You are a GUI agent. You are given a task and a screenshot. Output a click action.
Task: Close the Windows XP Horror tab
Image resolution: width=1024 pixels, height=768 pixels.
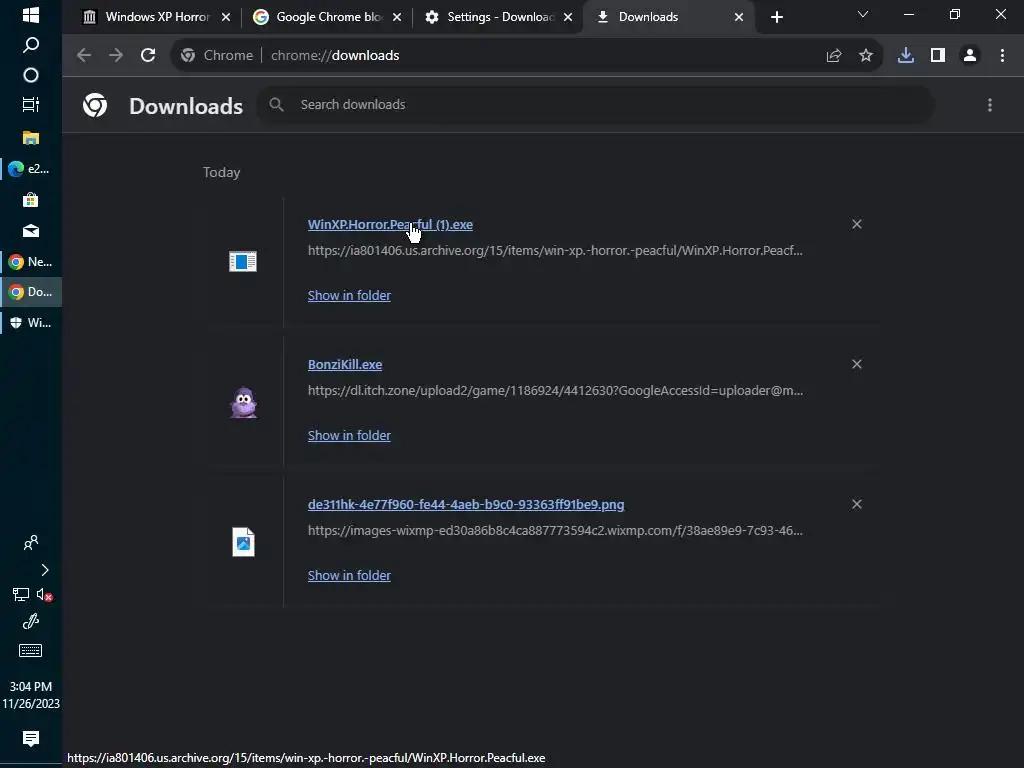[225, 17]
